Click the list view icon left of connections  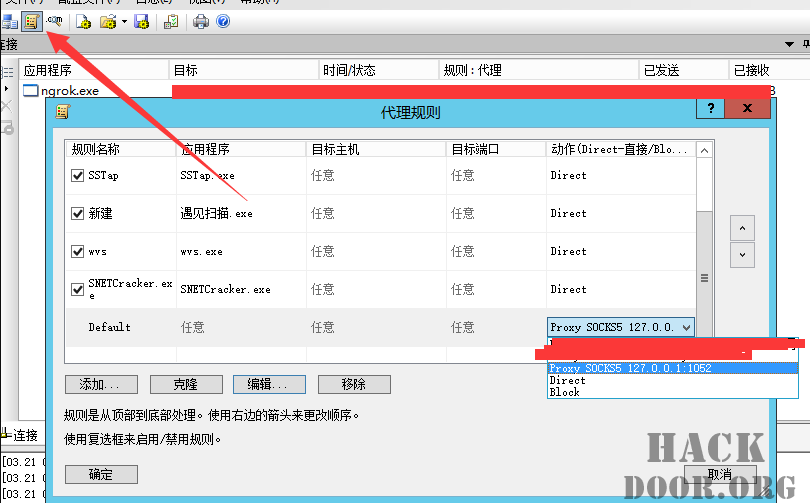[x=7, y=71]
